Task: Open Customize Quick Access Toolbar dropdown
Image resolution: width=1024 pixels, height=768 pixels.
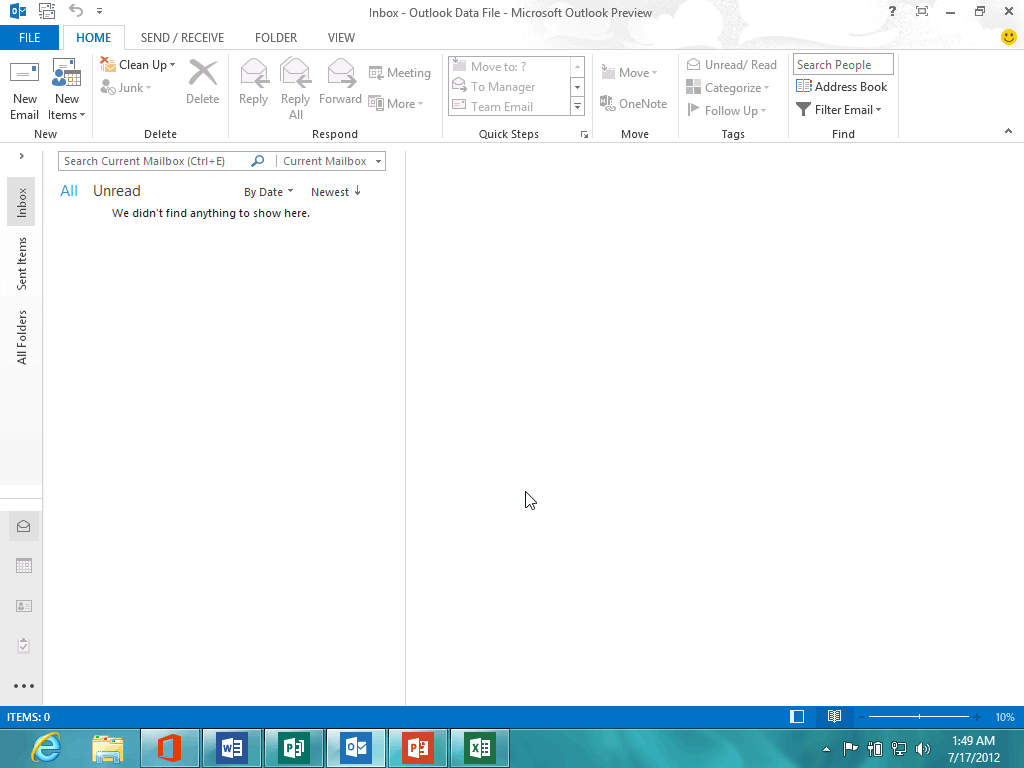Action: [x=99, y=11]
